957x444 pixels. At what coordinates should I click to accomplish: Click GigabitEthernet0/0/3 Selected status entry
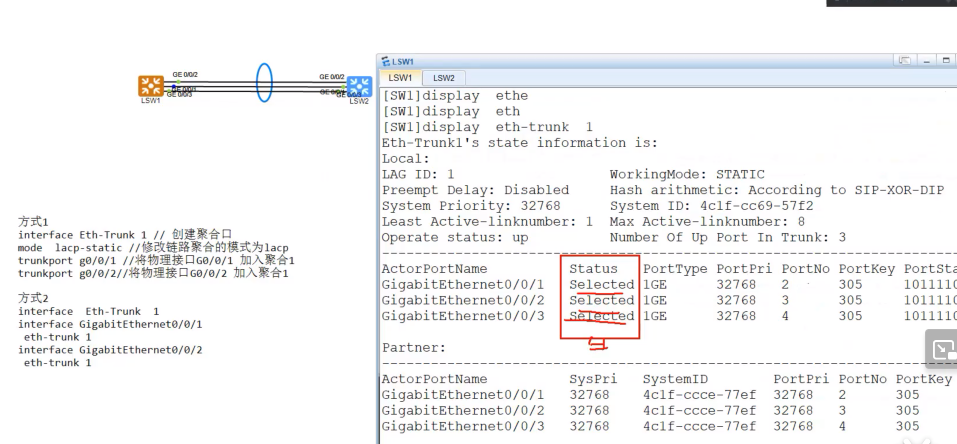(601, 316)
